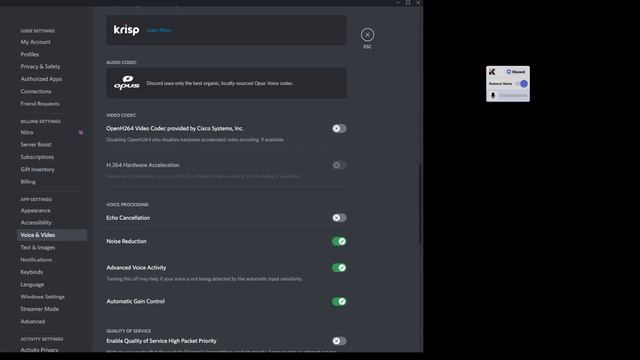Viewport: 640px width, 360px height.
Task: Click the Krisp logo in the banner
Action: (x=127, y=30)
